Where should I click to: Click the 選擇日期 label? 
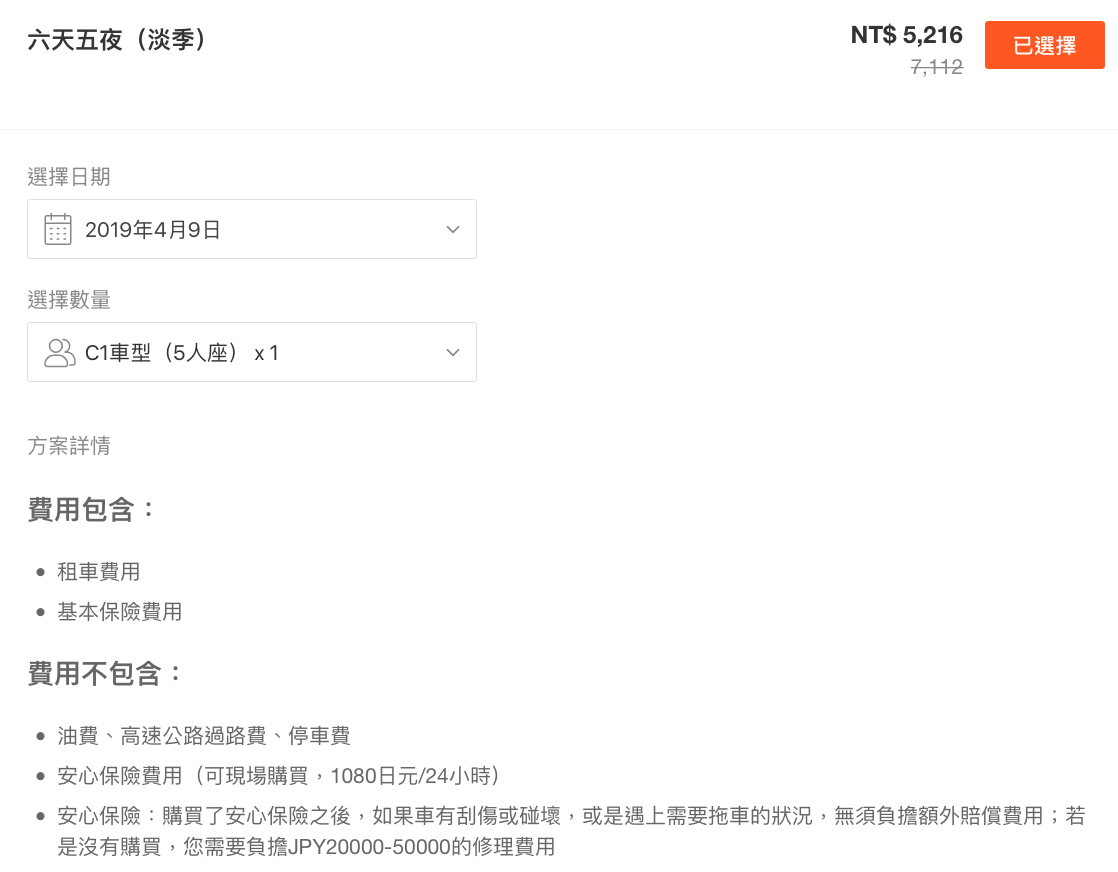[x=69, y=177]
